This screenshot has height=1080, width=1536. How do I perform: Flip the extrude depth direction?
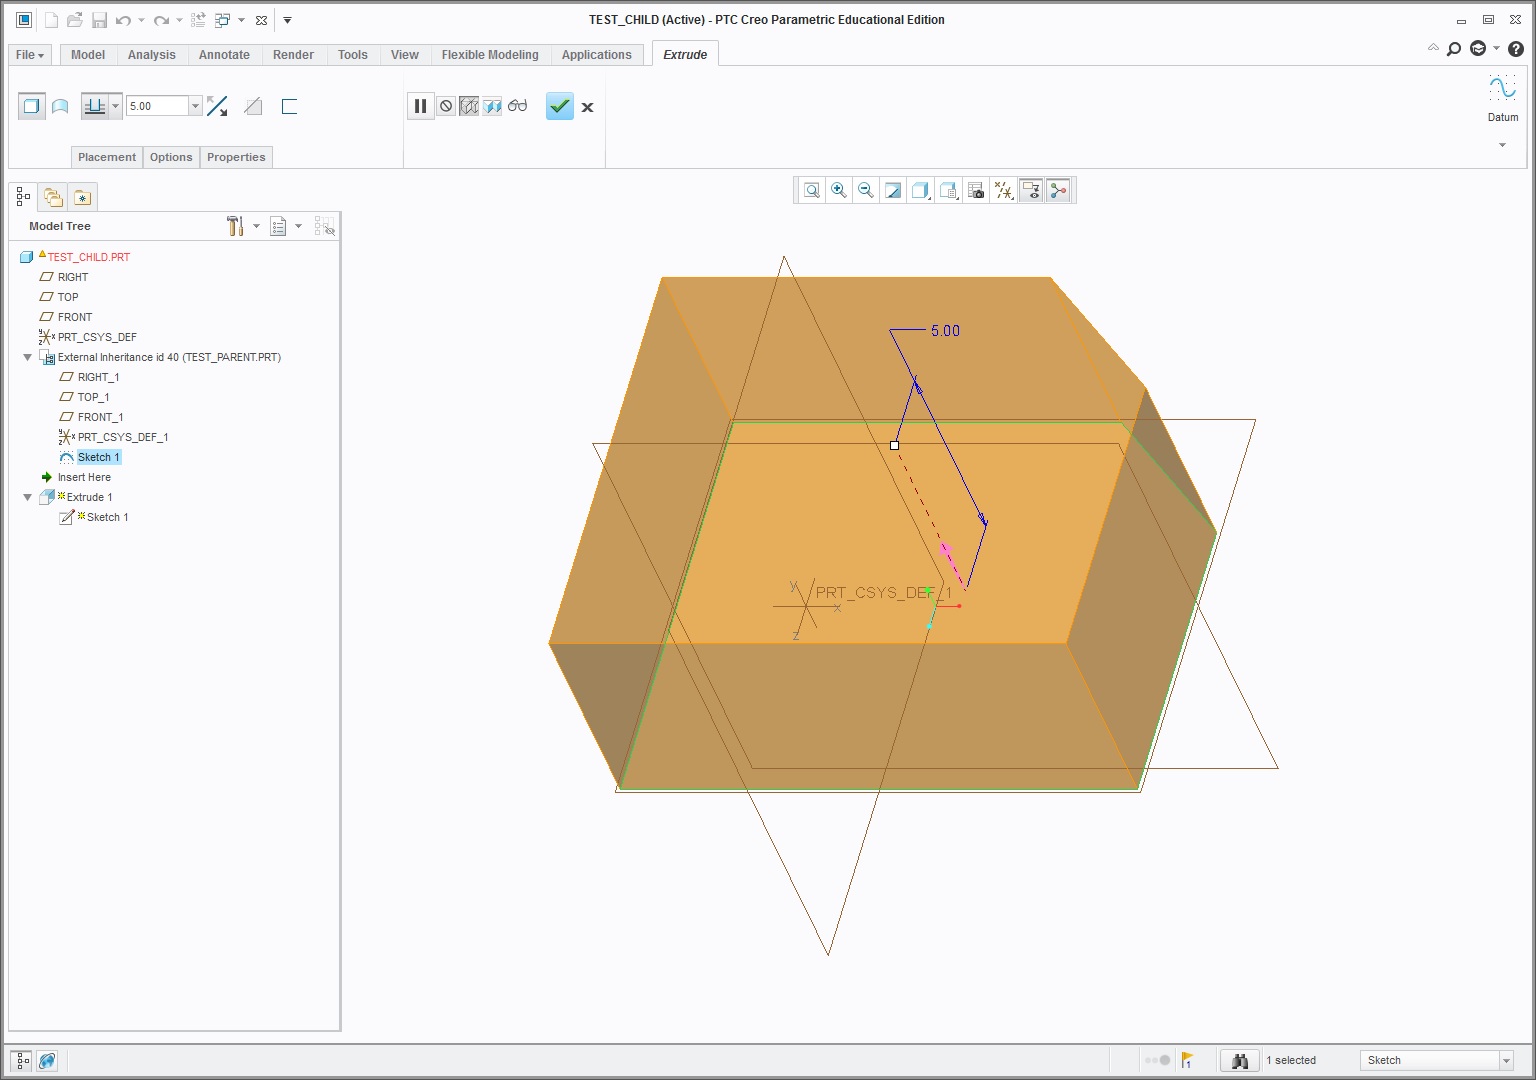217,106
